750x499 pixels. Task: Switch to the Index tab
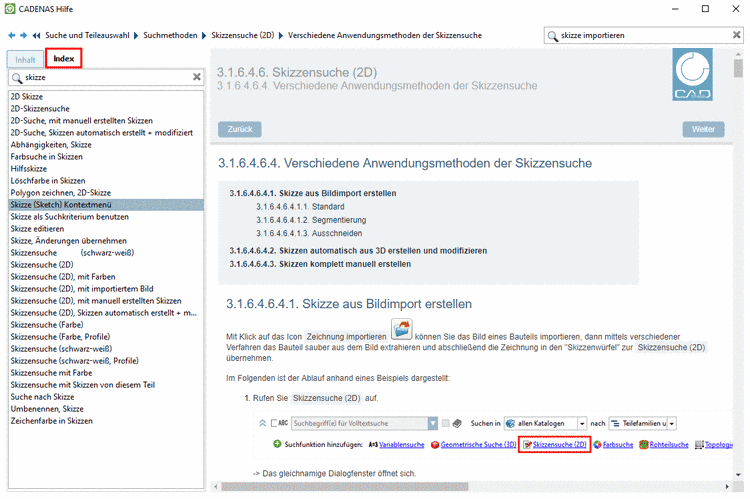tap(64, 58)
